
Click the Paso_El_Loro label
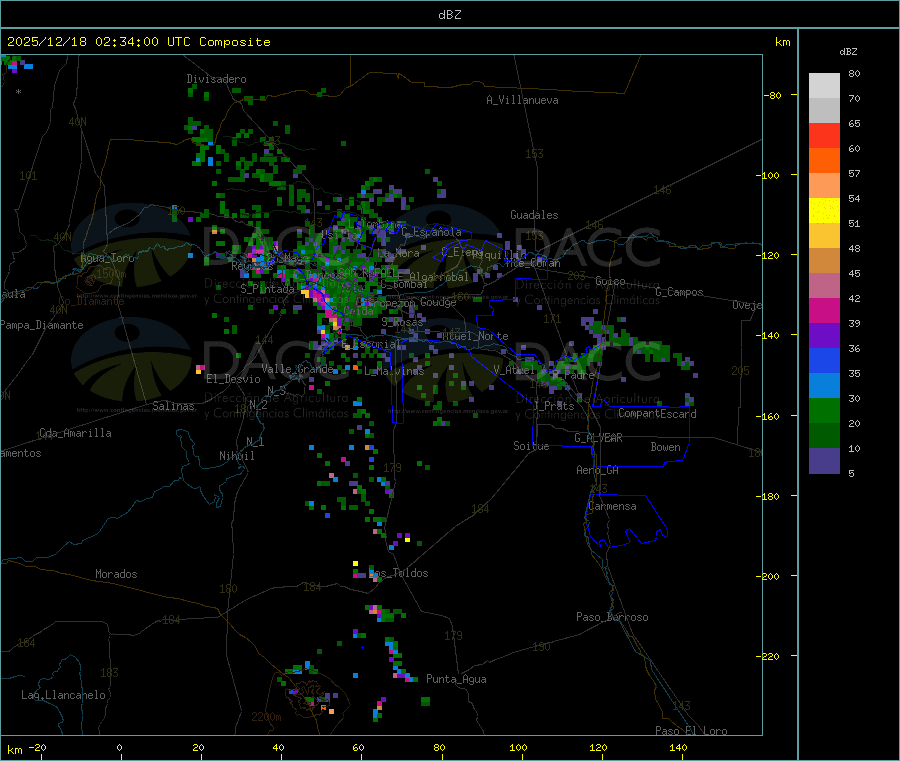click(691, 731)
